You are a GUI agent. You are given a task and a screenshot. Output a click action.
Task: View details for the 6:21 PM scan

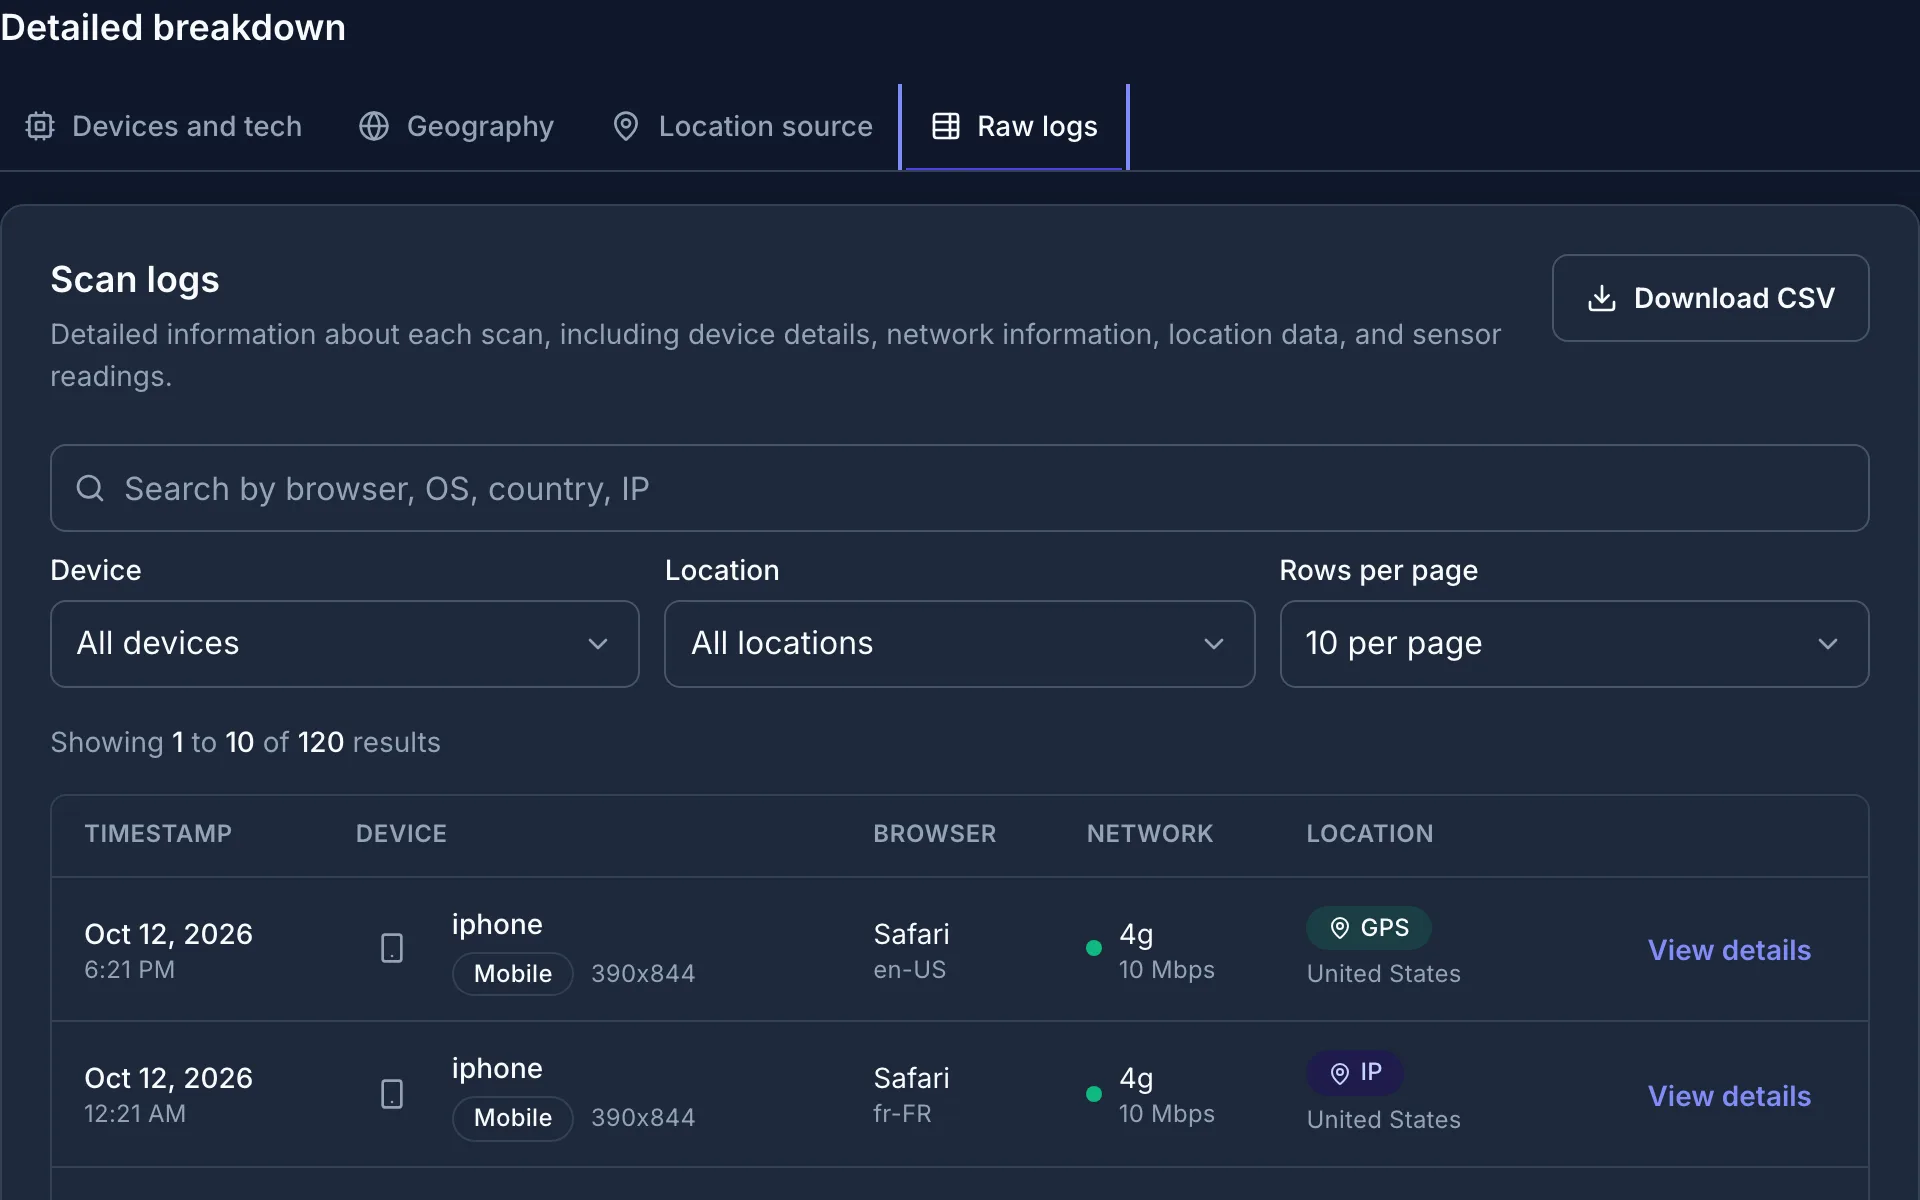(x=1729, y=950)
